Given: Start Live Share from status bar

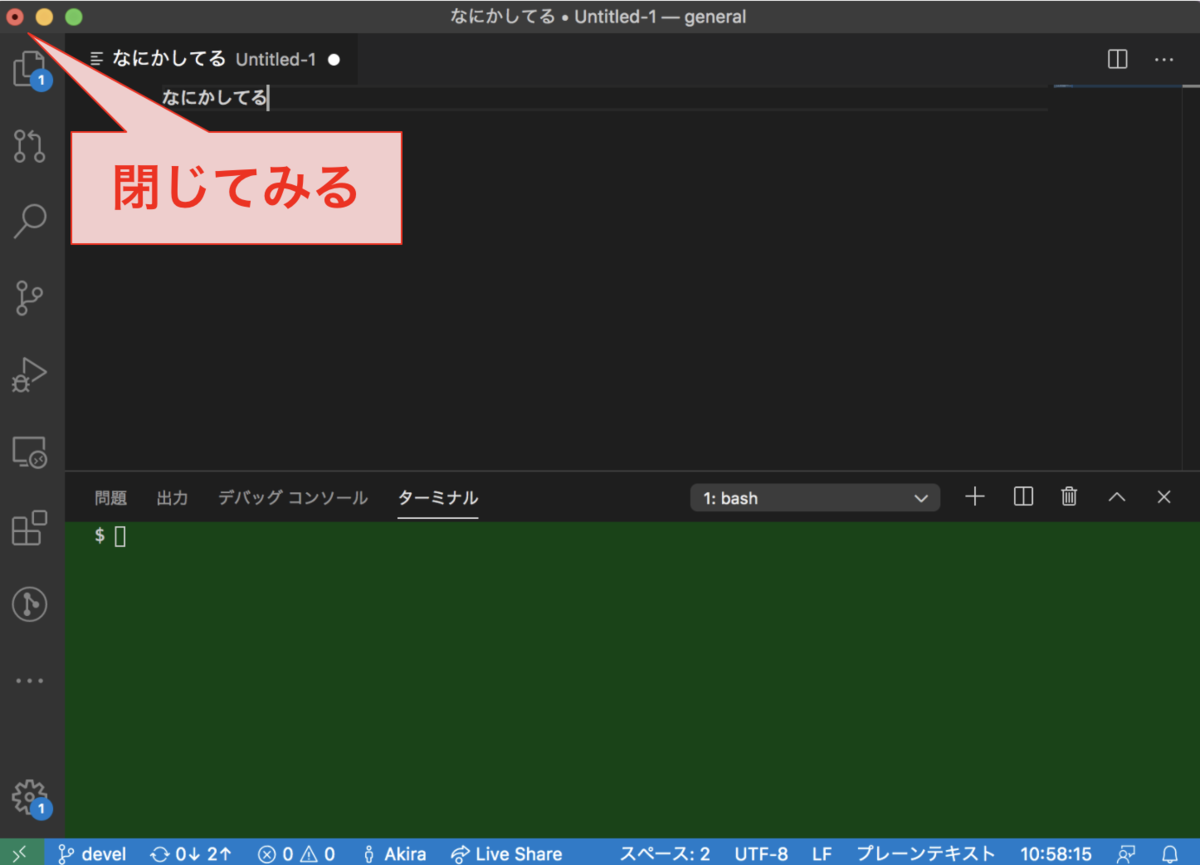Looking at the screenshot, I should point(506,854).
